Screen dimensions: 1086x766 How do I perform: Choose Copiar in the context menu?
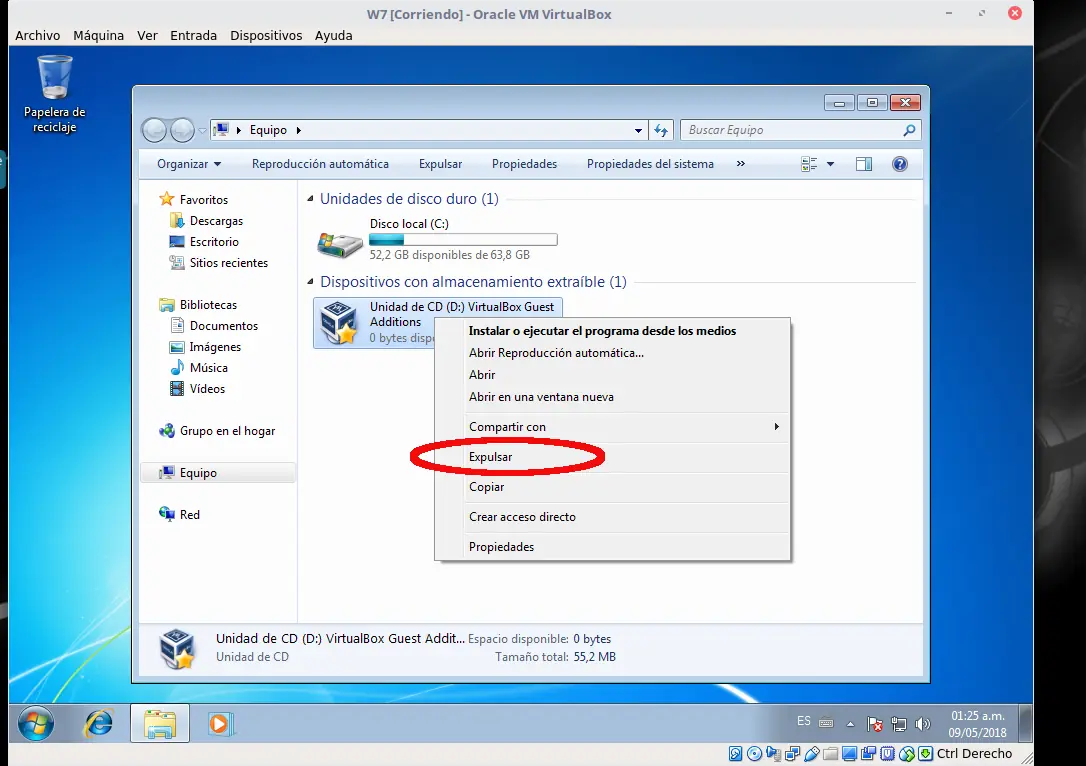(x=612, y=487)
